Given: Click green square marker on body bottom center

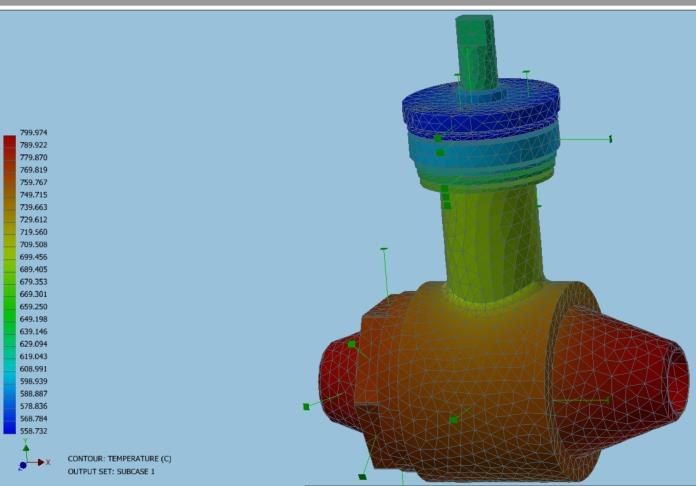Looking at the screenshot, I should [453, 420].
